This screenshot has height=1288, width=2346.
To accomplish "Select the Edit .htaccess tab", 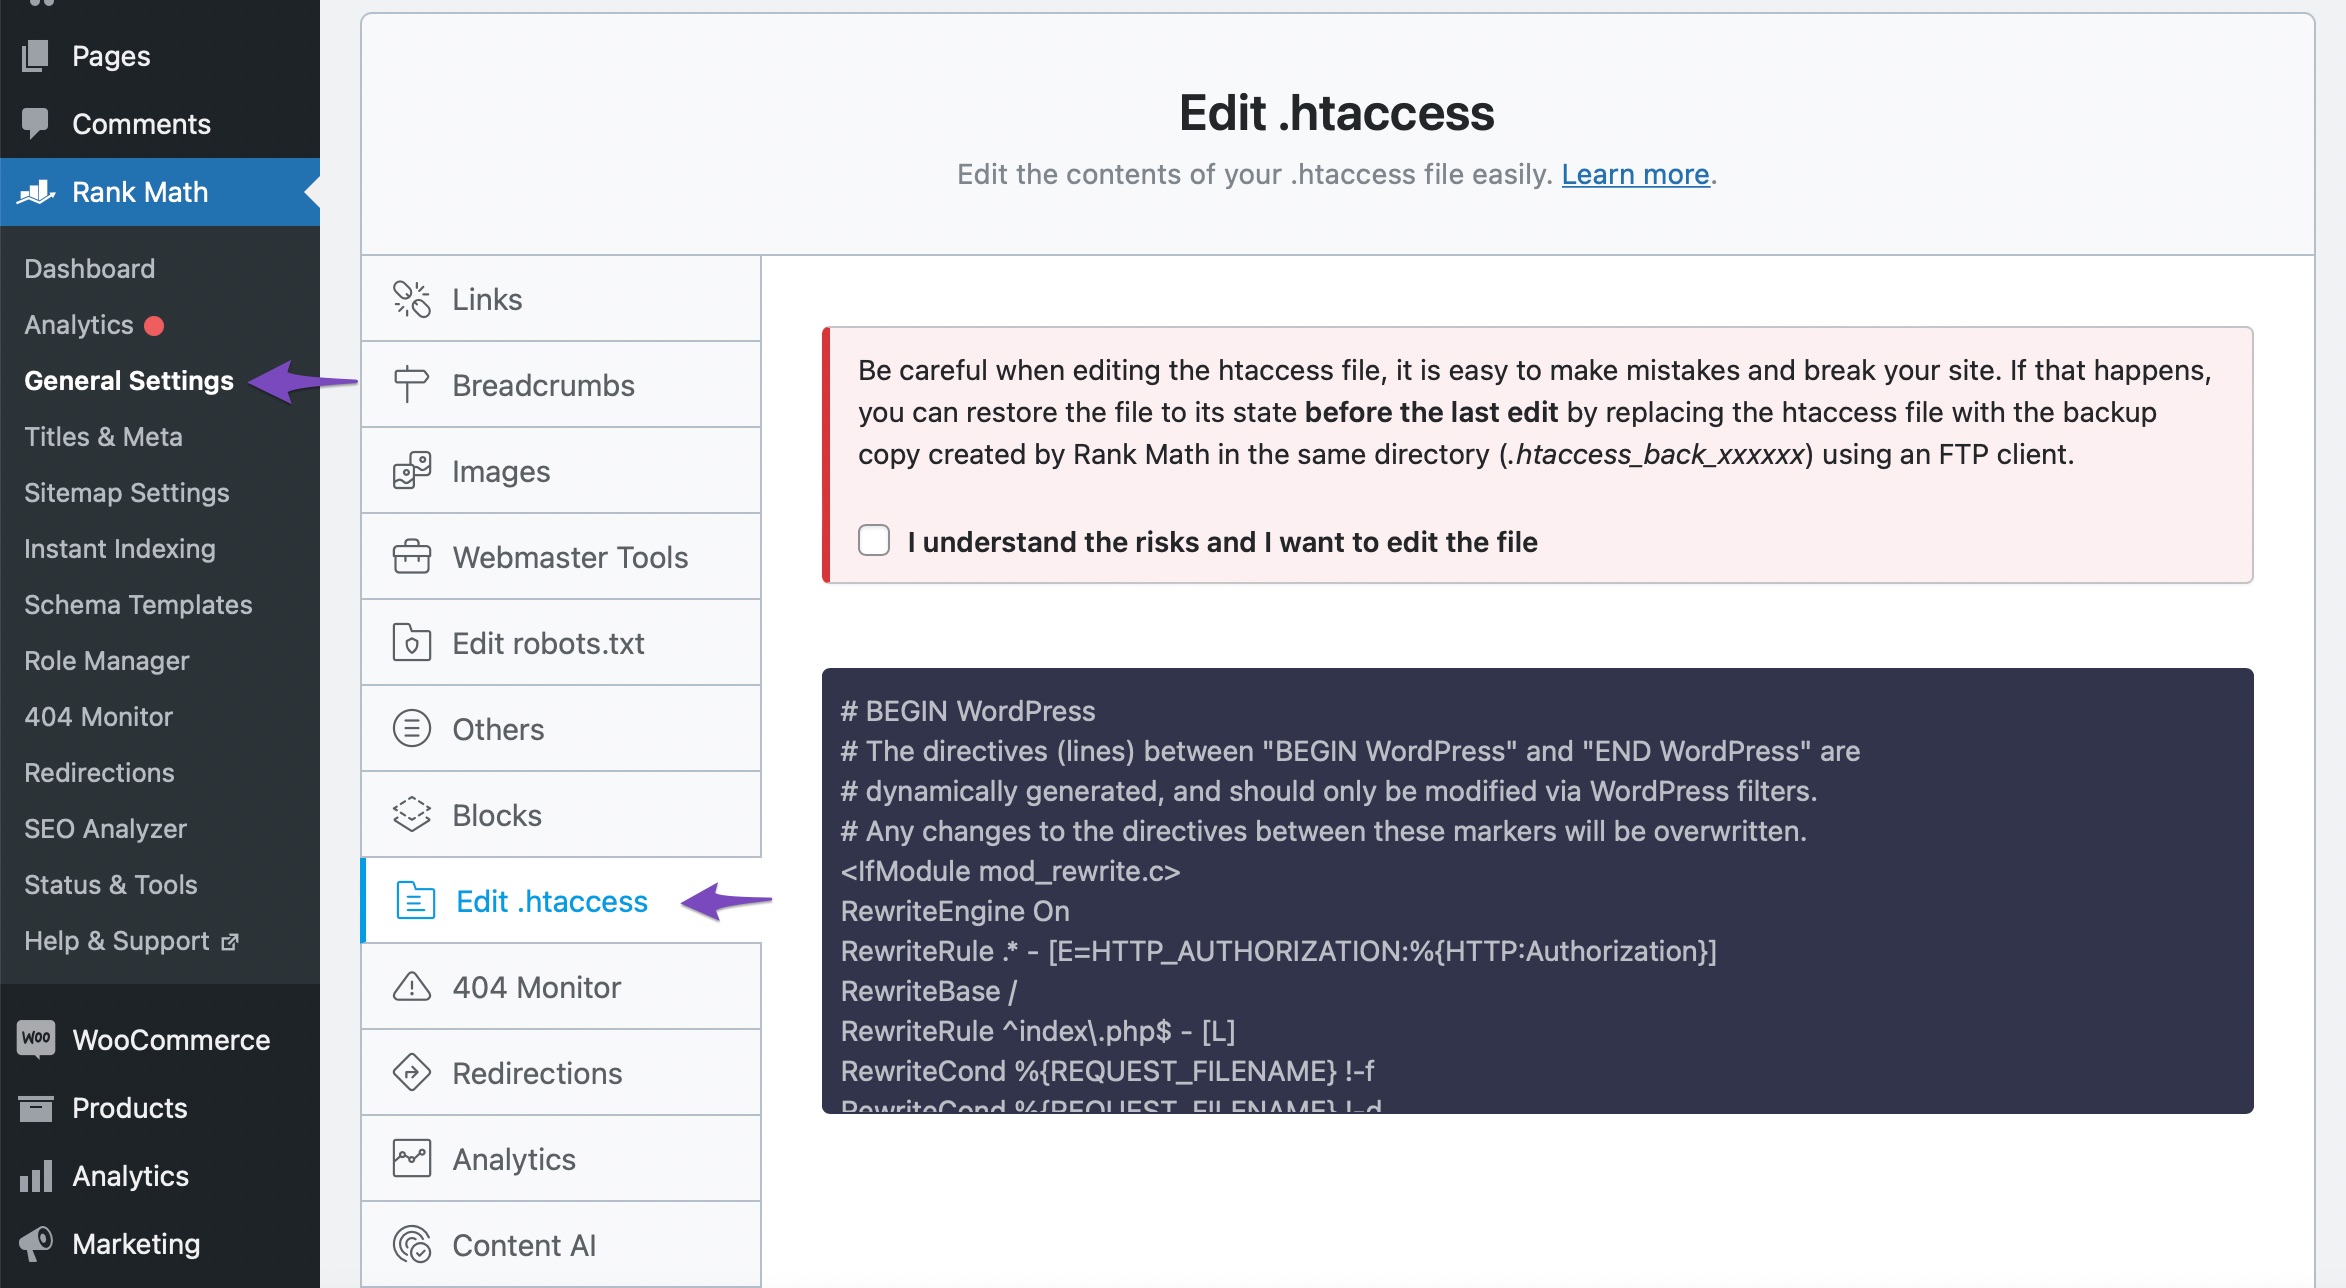I will tap(561, 901).
